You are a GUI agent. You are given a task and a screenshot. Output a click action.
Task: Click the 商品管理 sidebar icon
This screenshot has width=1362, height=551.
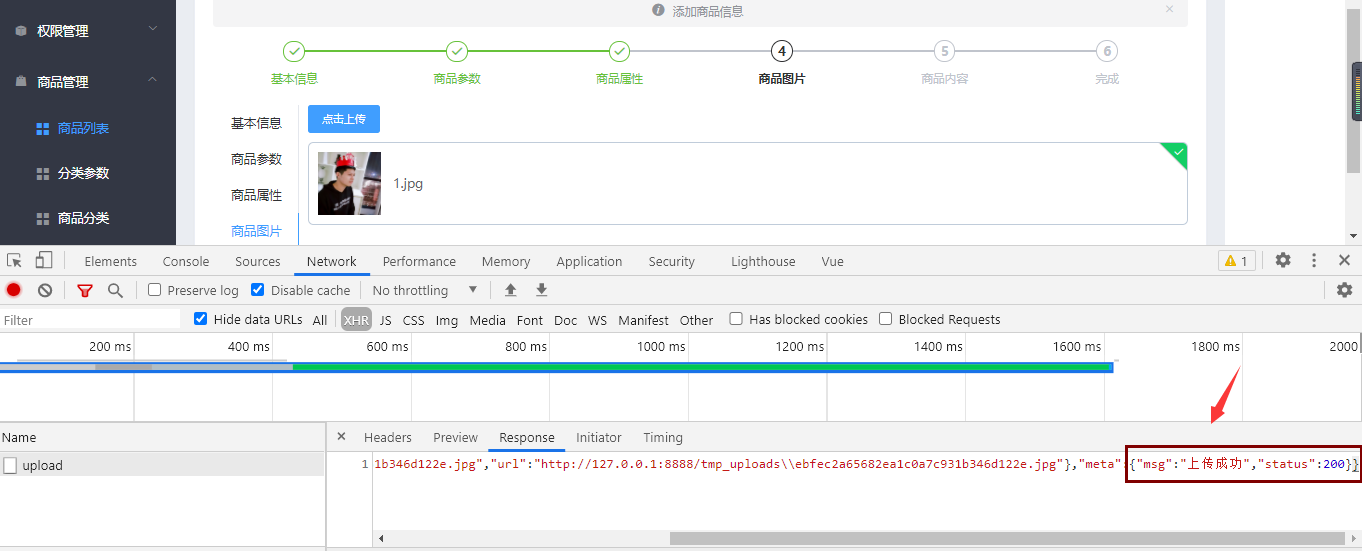[x=21, y=82]
